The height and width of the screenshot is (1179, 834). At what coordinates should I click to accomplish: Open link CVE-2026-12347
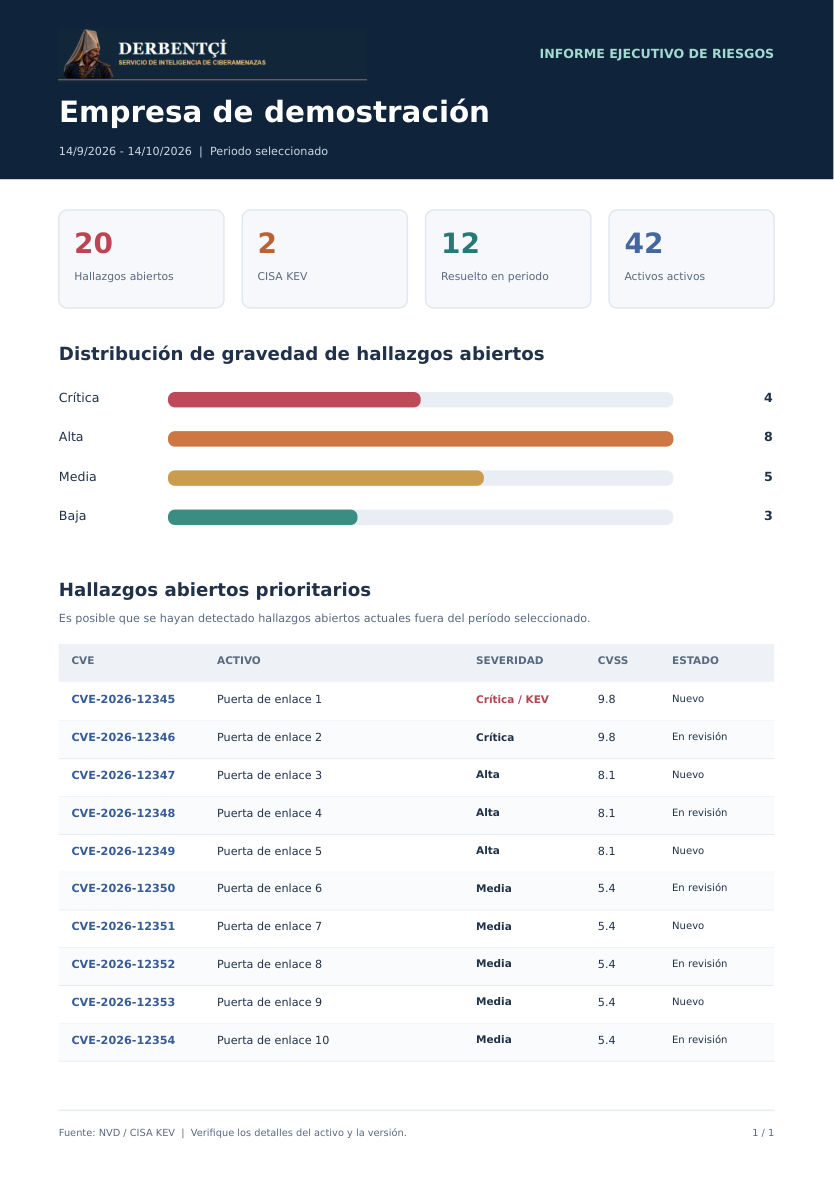(x=123, y=775)
